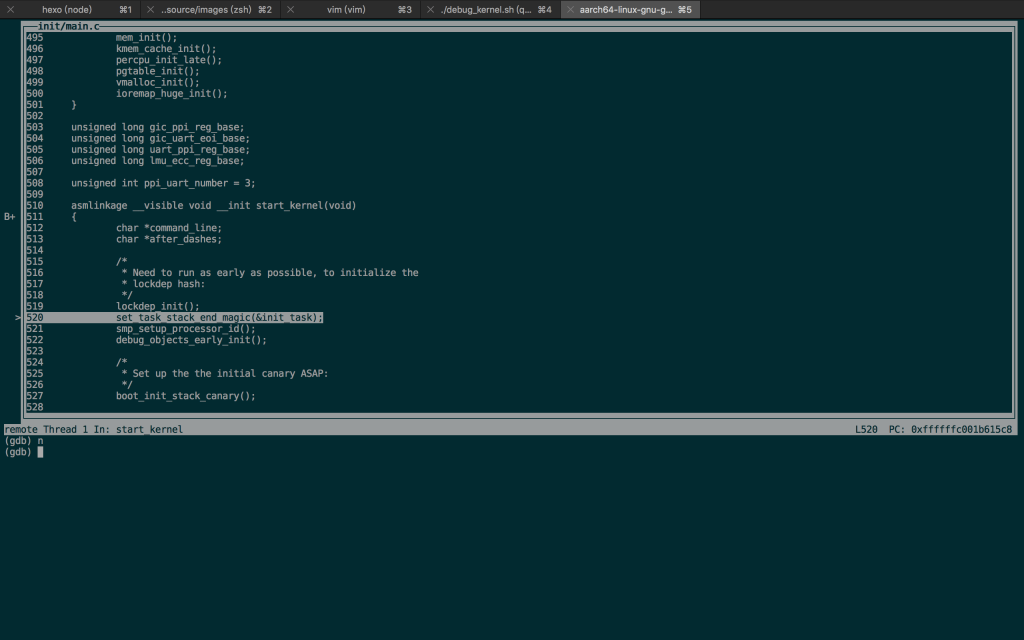Click the percpu_init_late(); line
Viewport: 1024px width, 640px height.
tap(168, 60)
